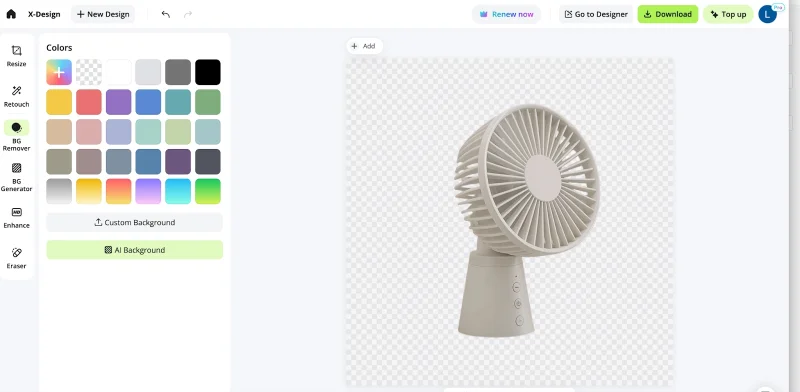Open the Resize tool
Screen dimensions: 800x392
16,56
